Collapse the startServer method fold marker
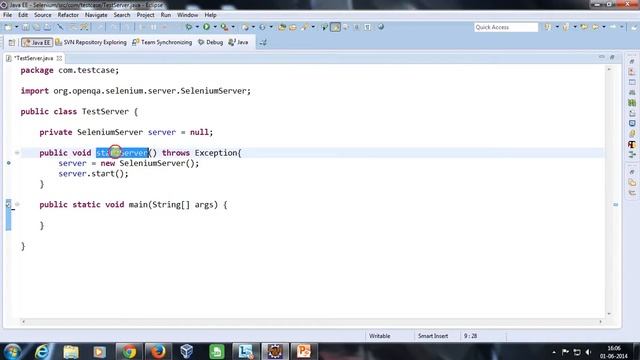Image resolution: width=640 pixels, height=360 pixels. (x=17, y=153)
